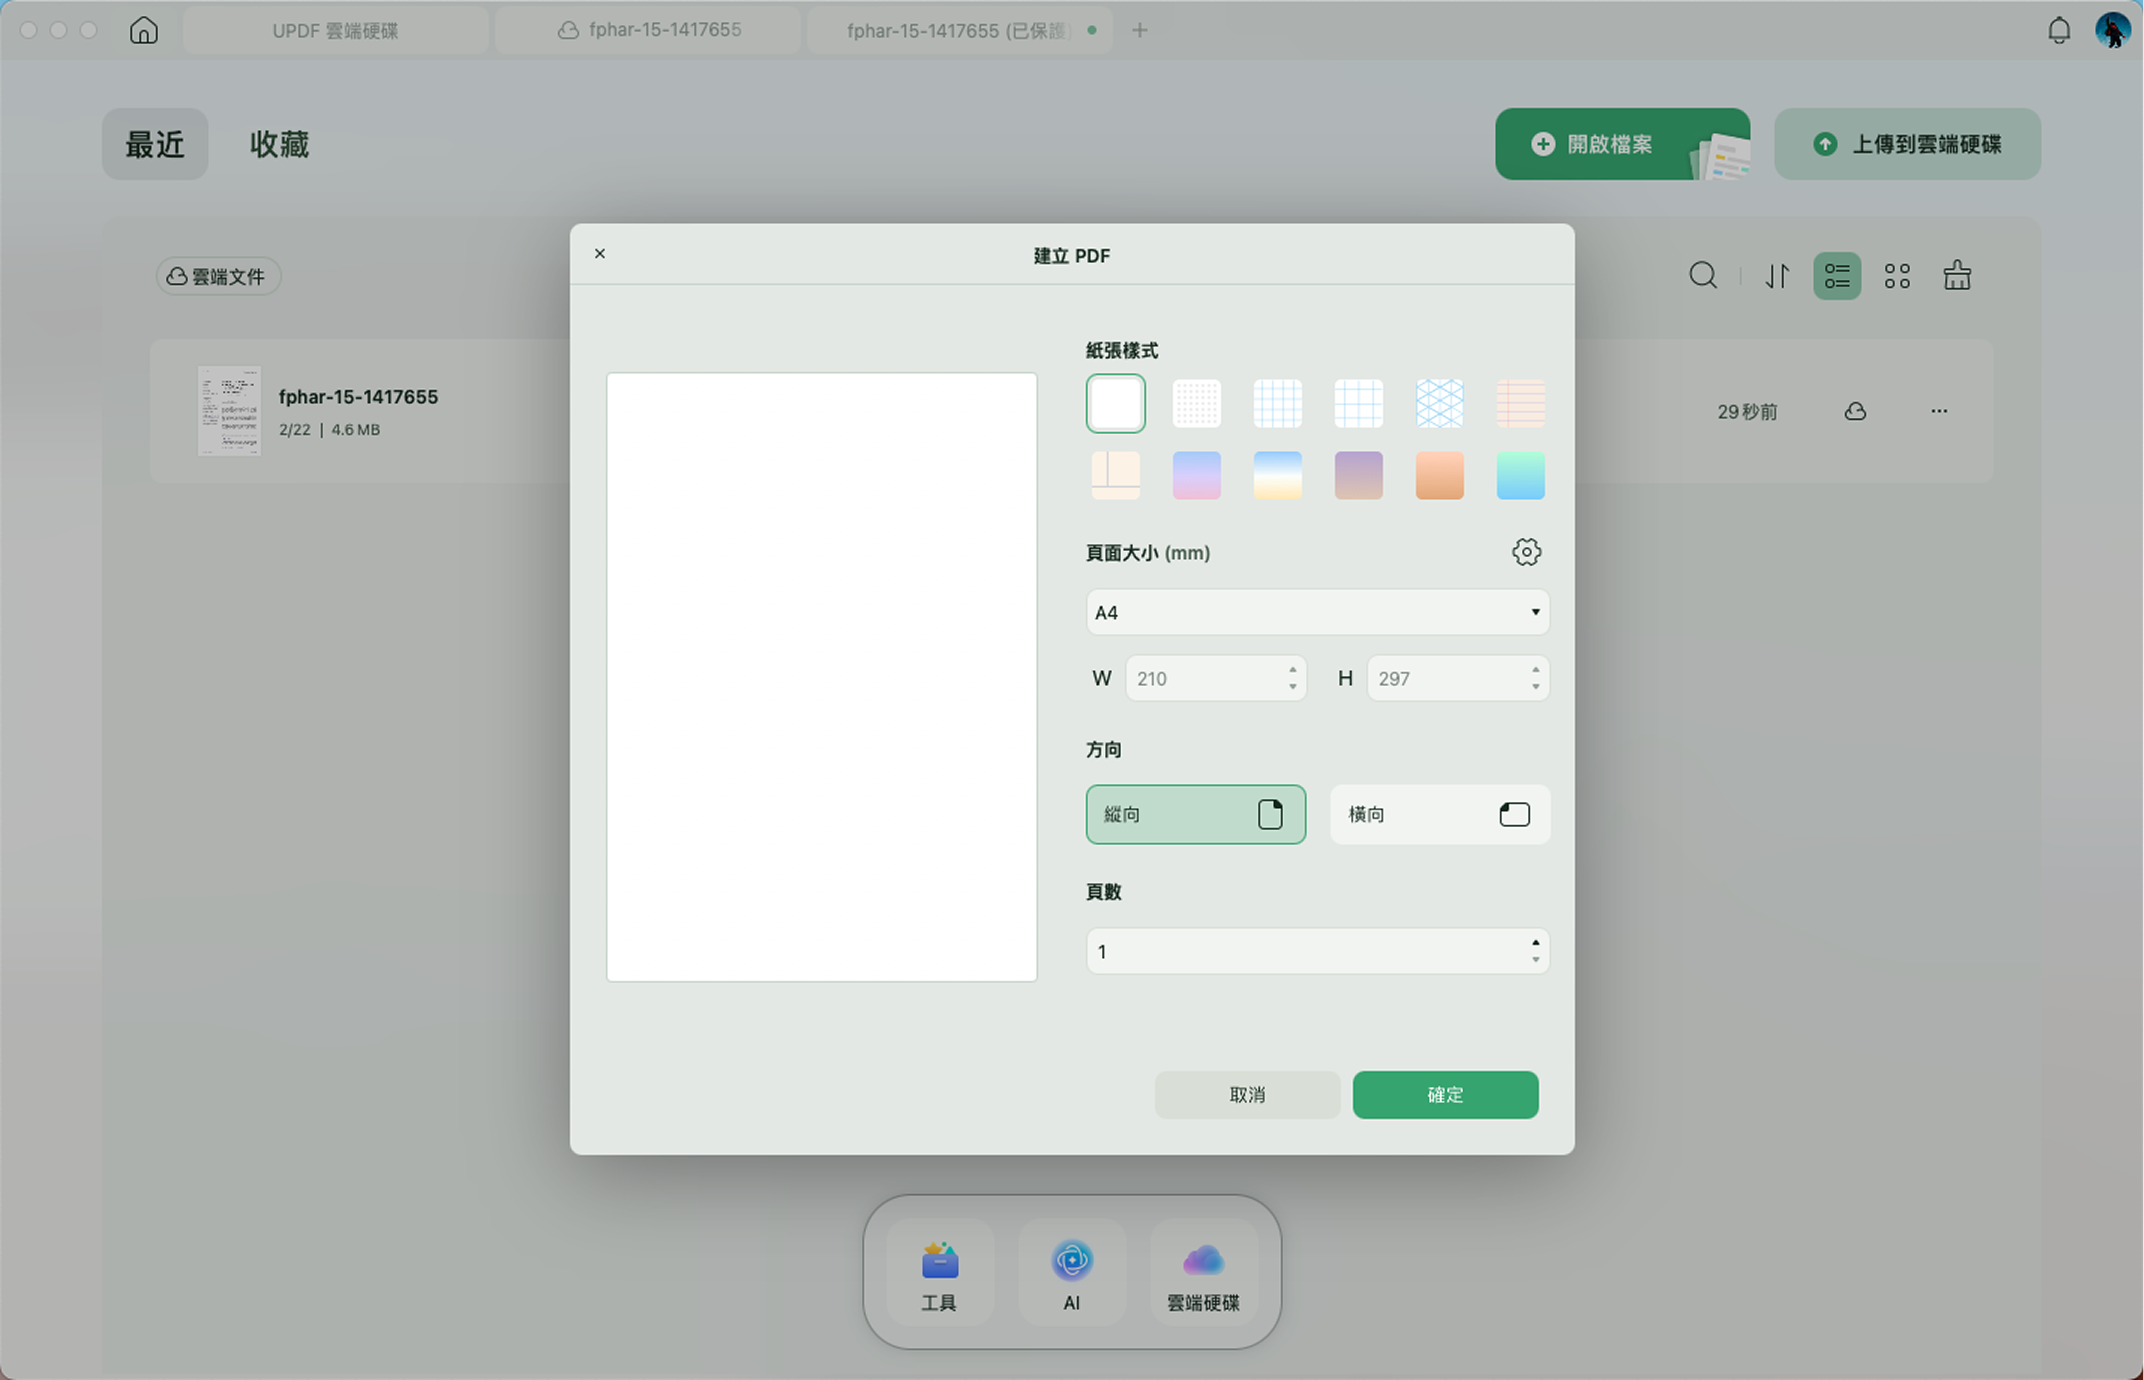The width and height of the screenshot is (2144, 1380).
Task: Click the 頁數 page count field
Action: pyautogui.click(x=1317, y=951)
